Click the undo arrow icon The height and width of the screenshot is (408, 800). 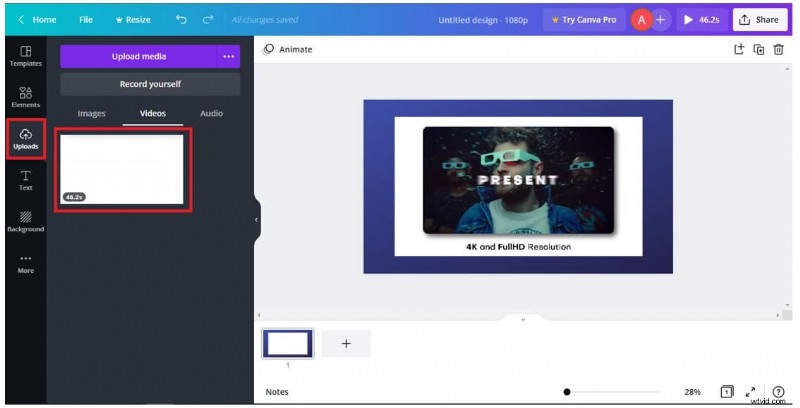tap(181, 19)
